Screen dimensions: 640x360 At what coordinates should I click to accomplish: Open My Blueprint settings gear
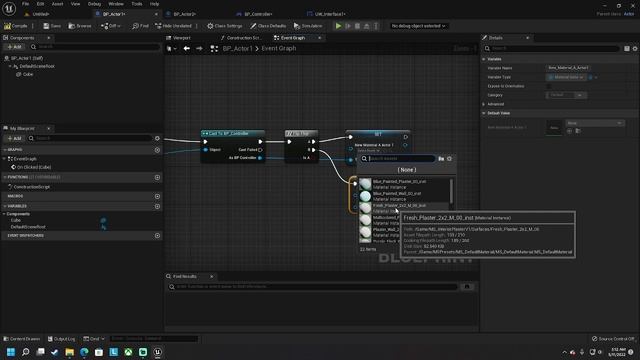(157, 138)
